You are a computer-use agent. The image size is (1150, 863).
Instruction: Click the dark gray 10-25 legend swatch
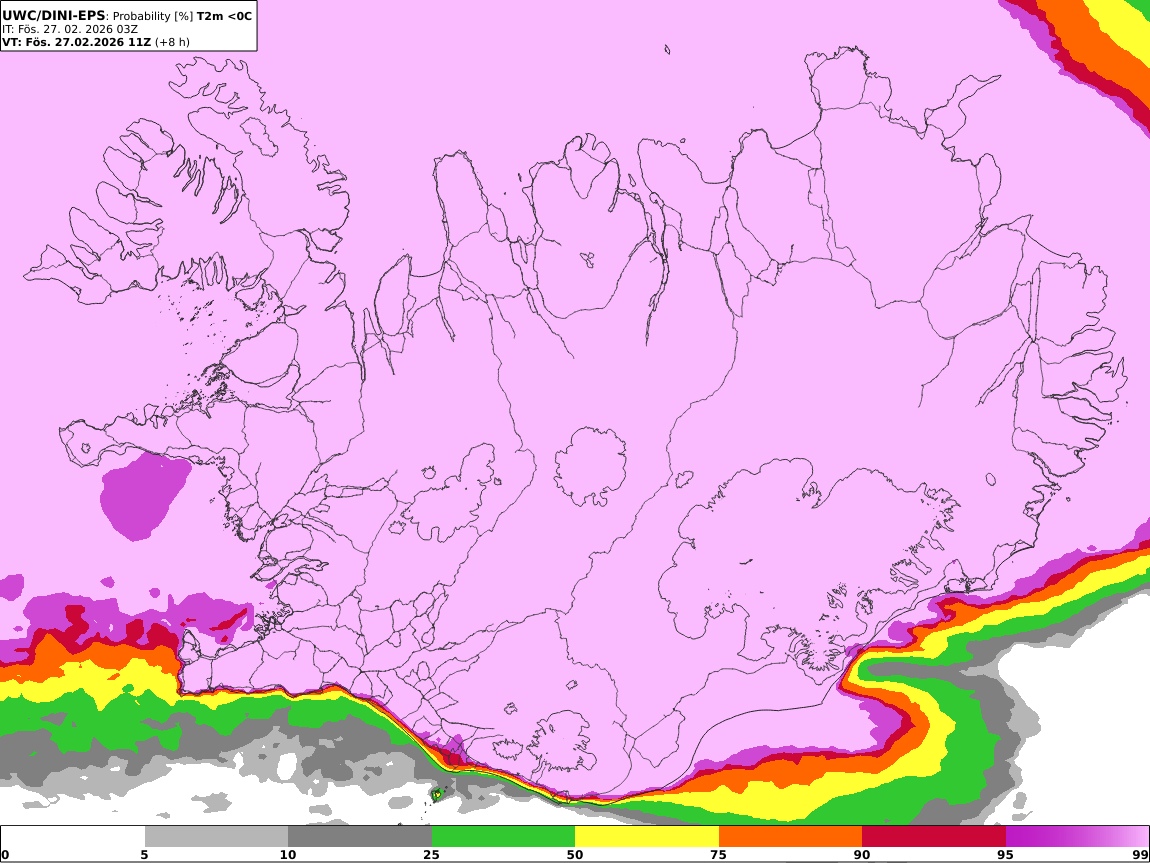pyautogui.click(x=360, y=837)
